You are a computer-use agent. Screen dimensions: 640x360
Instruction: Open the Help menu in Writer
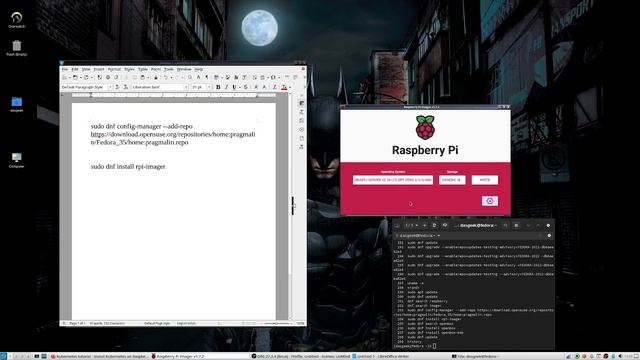click(199, 69)
